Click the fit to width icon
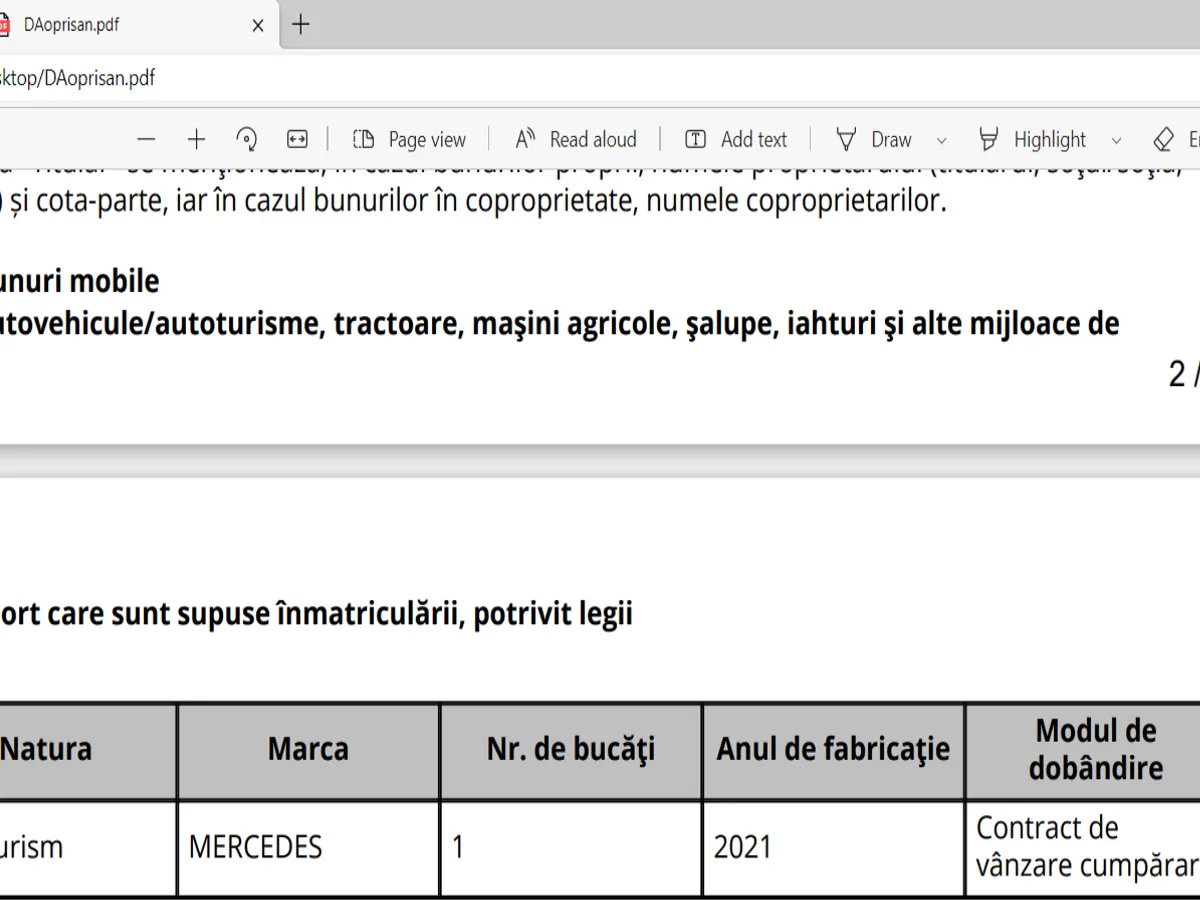The image size is (1200, 900). 297,140
